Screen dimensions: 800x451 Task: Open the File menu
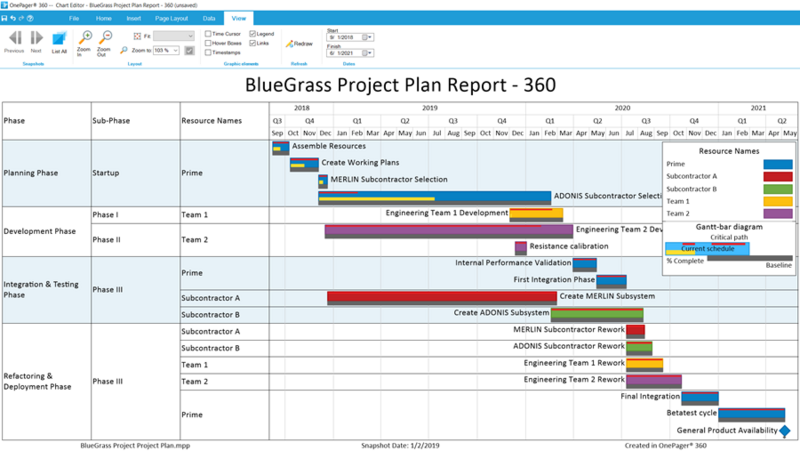74,18
